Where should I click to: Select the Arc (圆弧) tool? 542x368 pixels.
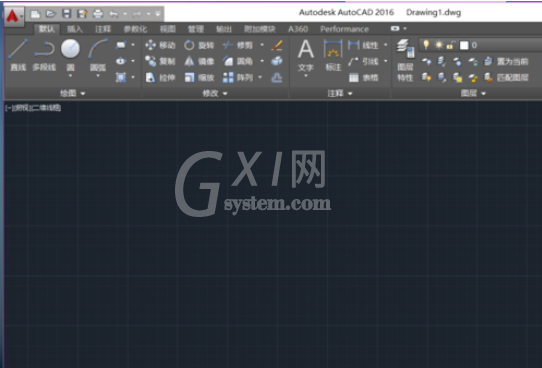coord(98,55)
